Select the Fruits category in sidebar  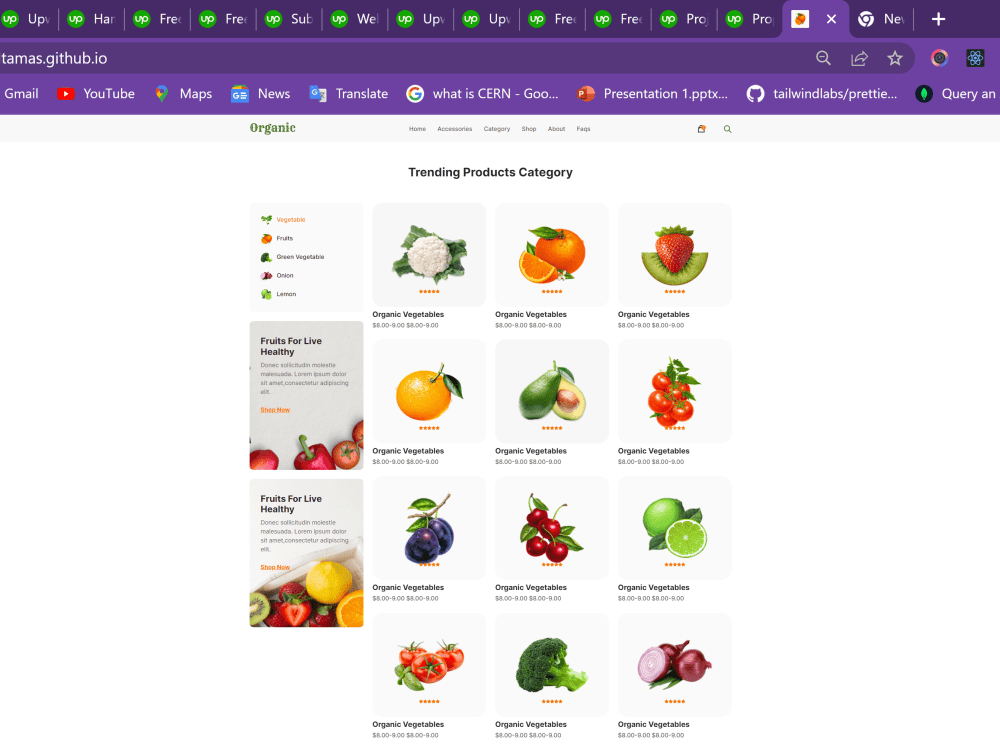(277, 239)
